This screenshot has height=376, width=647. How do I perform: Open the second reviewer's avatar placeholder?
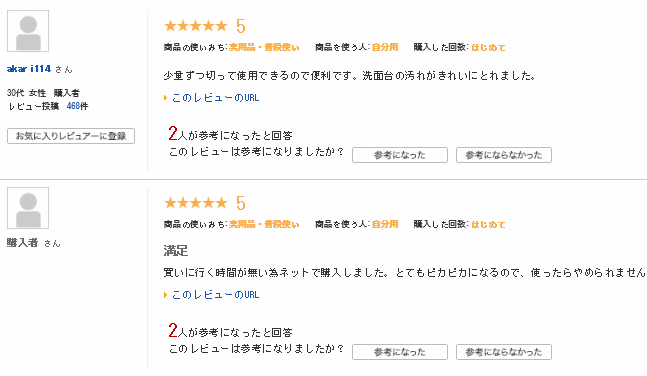(28, 208)
